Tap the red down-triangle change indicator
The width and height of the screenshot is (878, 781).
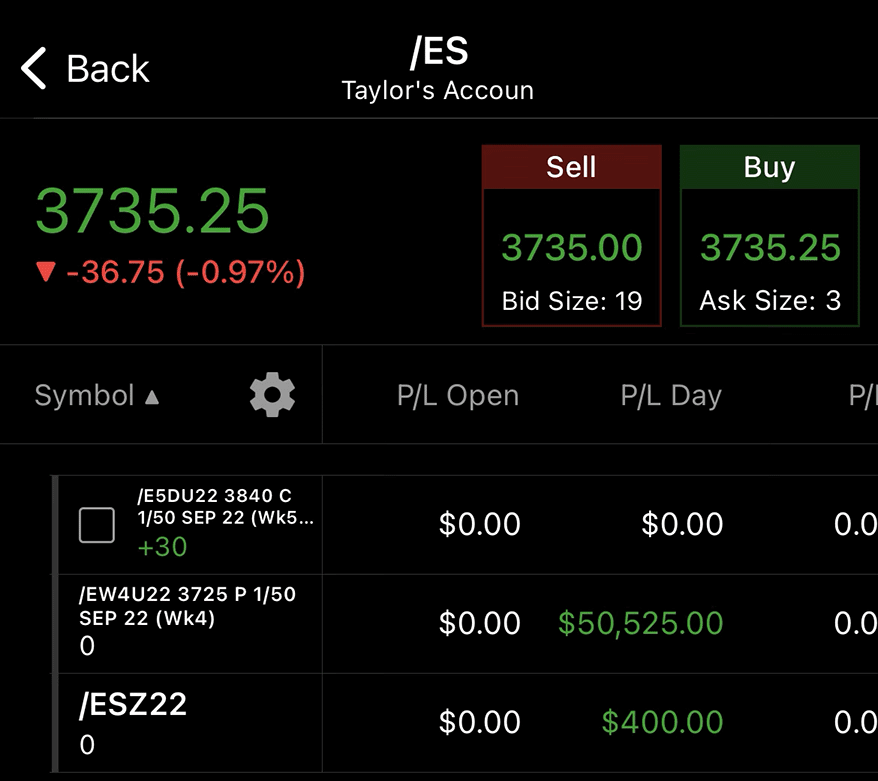click(x=45, y=272)
